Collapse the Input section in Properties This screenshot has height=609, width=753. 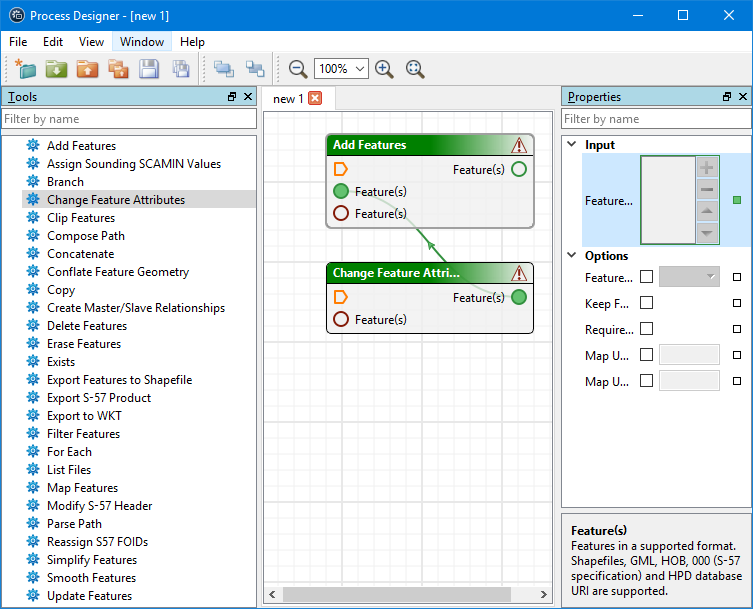(x=572, y=145)
